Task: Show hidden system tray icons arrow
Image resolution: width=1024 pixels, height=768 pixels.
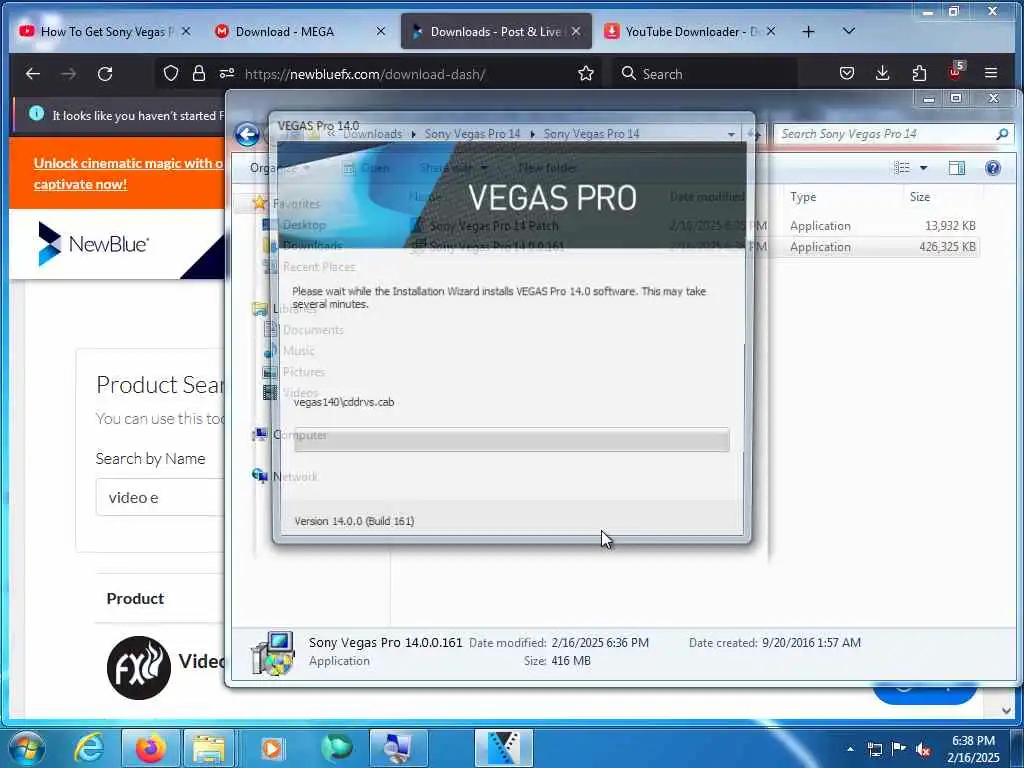Action: point(850,749)
